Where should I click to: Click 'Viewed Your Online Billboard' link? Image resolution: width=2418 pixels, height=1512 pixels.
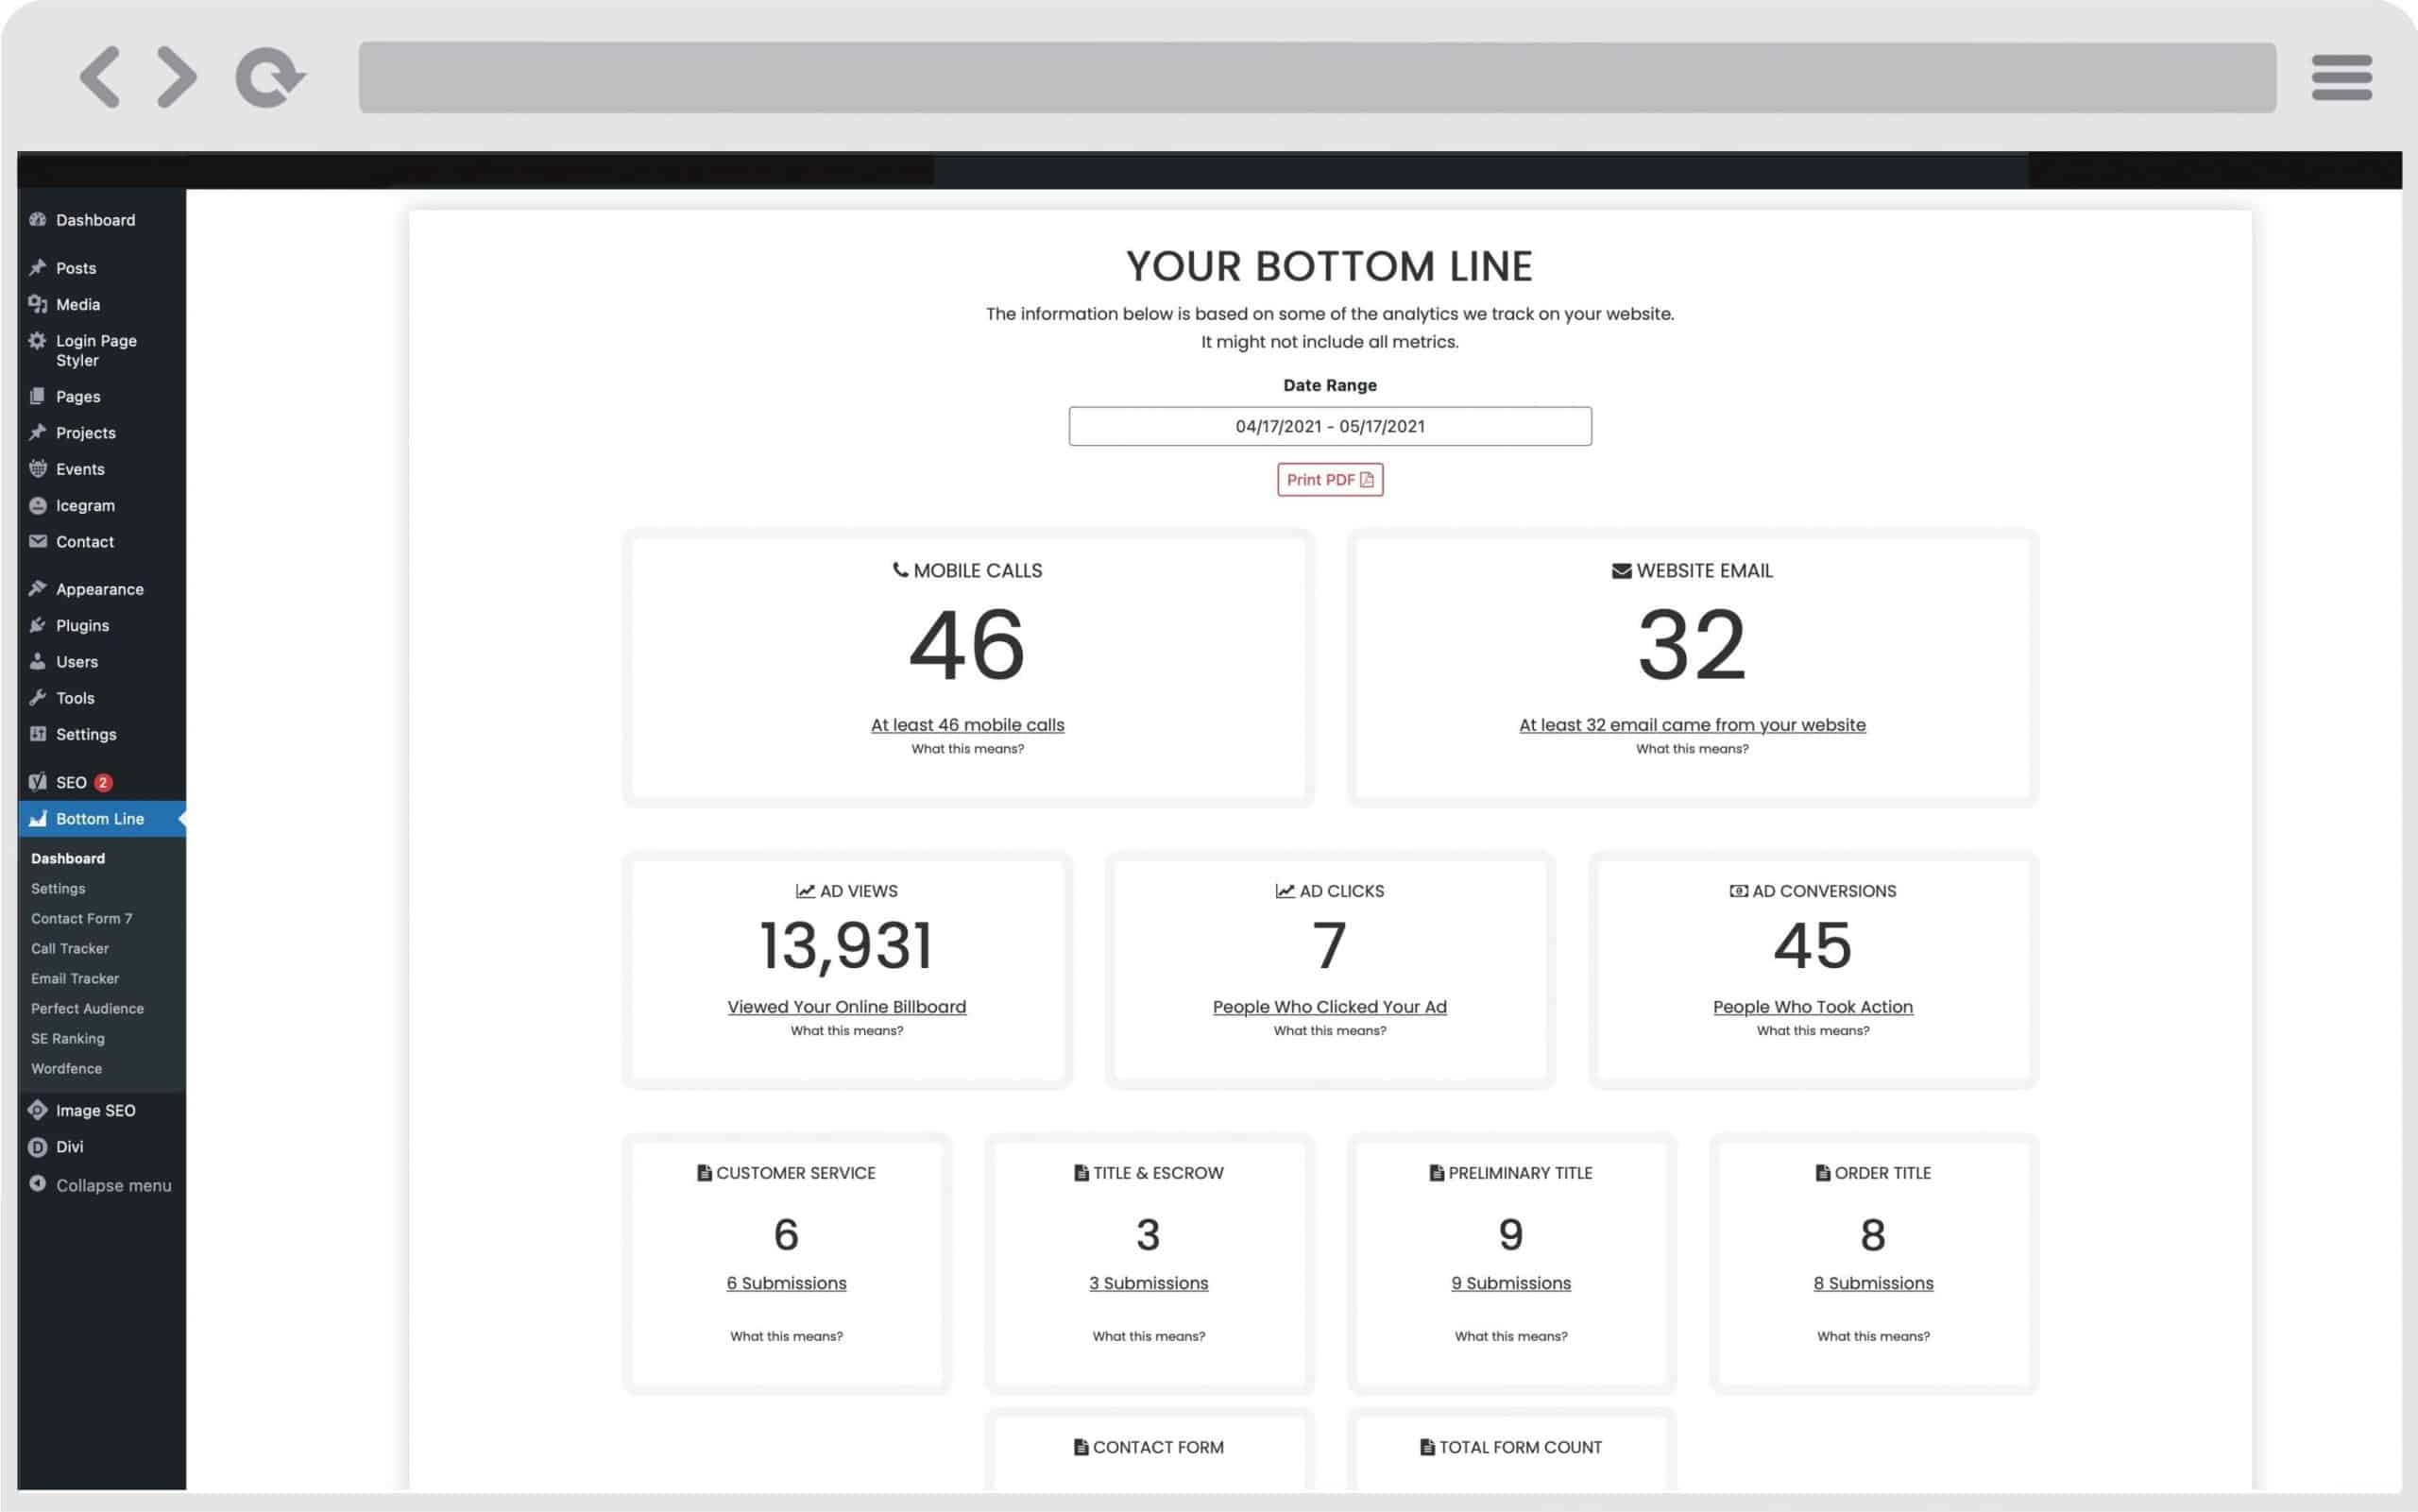847,1007
